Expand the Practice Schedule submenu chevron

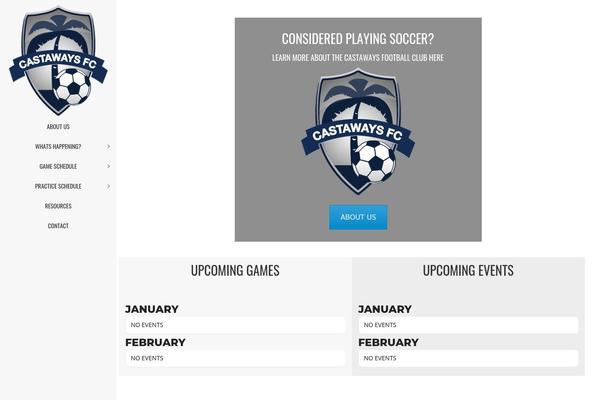point(108,186)
